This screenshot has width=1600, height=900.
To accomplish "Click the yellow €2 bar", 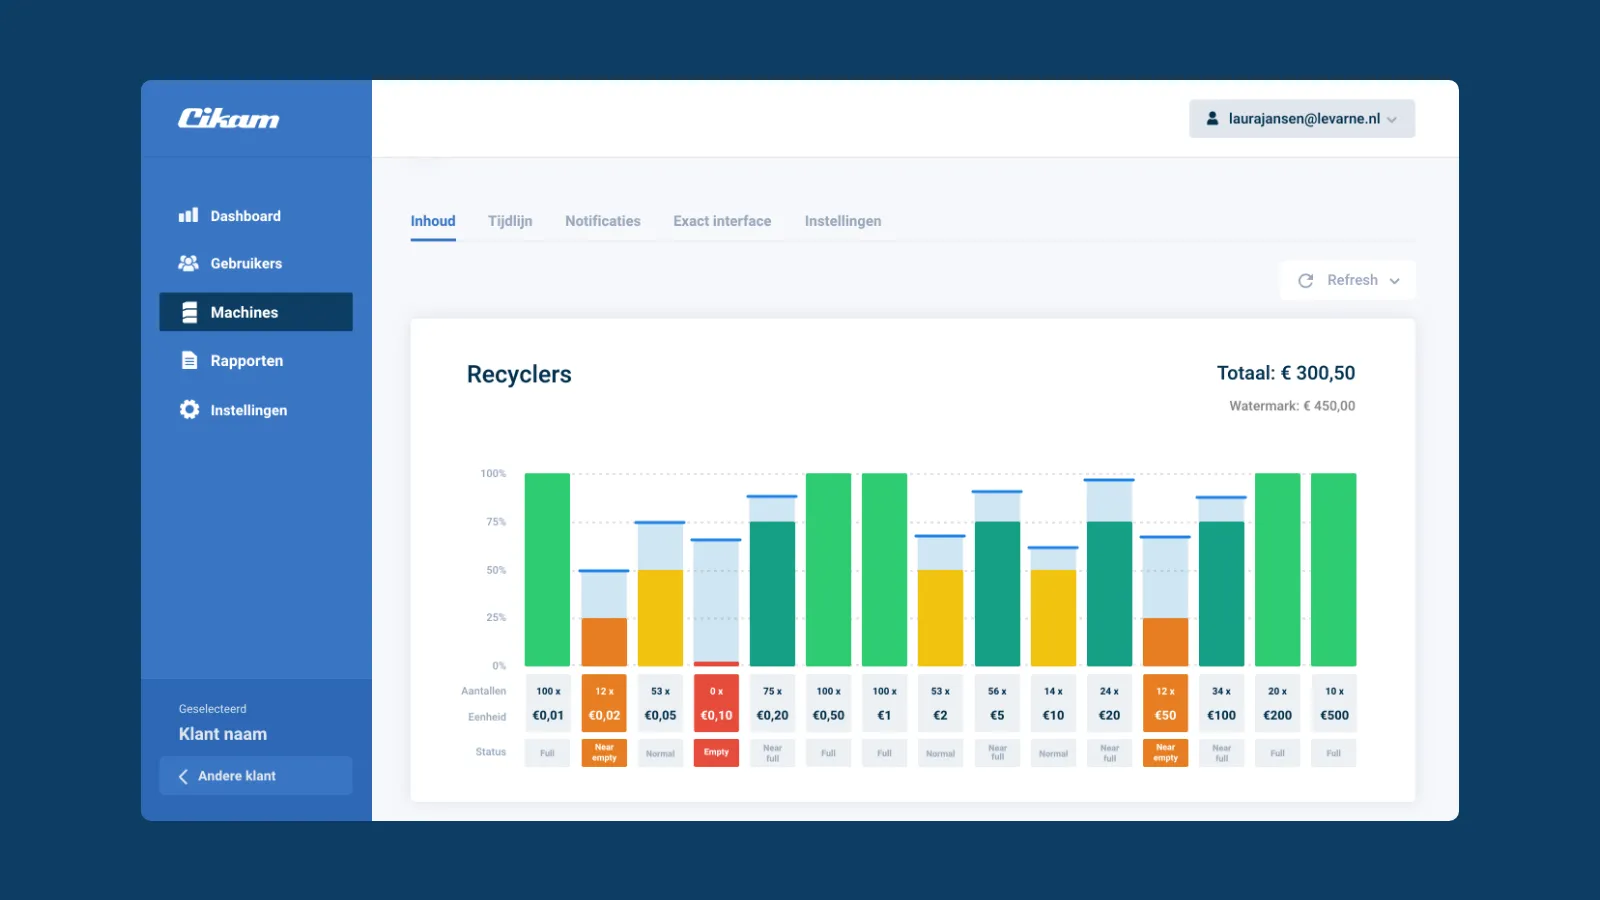I will (940, 618).
